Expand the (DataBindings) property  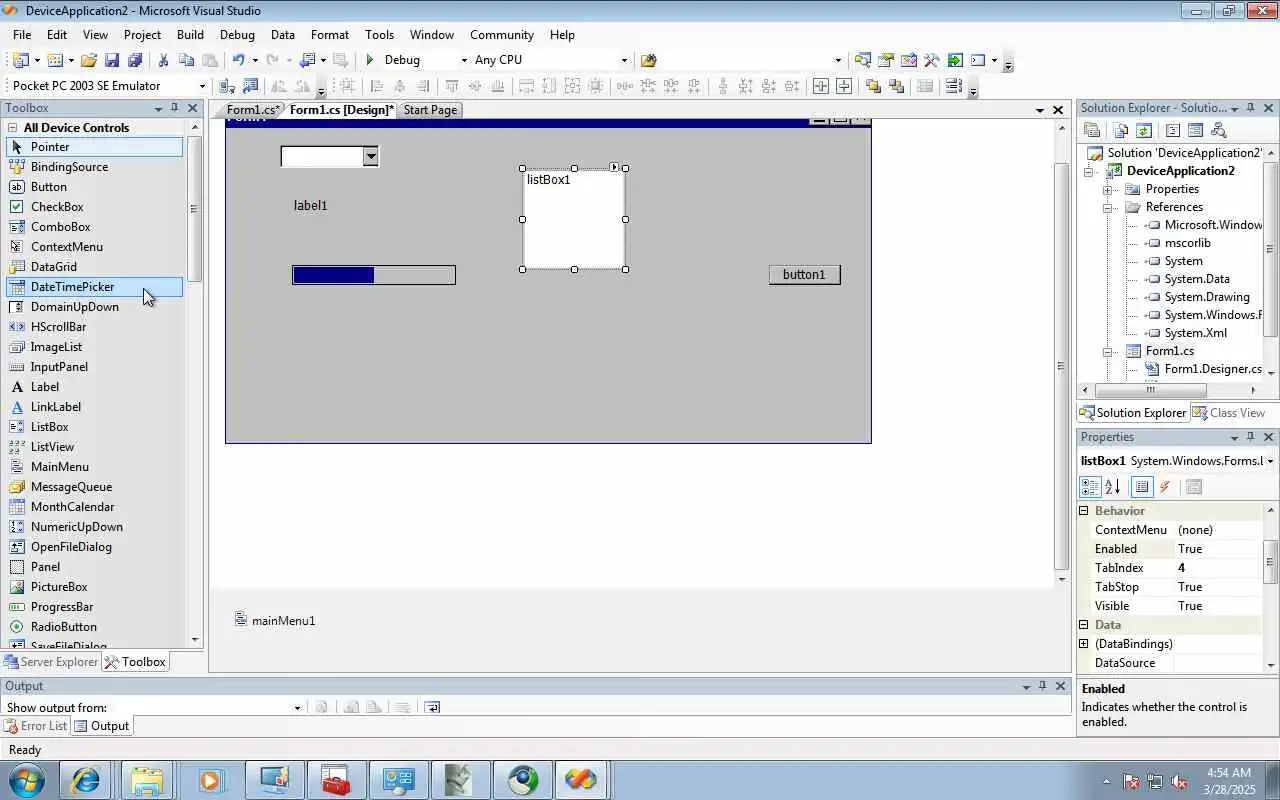click(x=1083, y=644)
